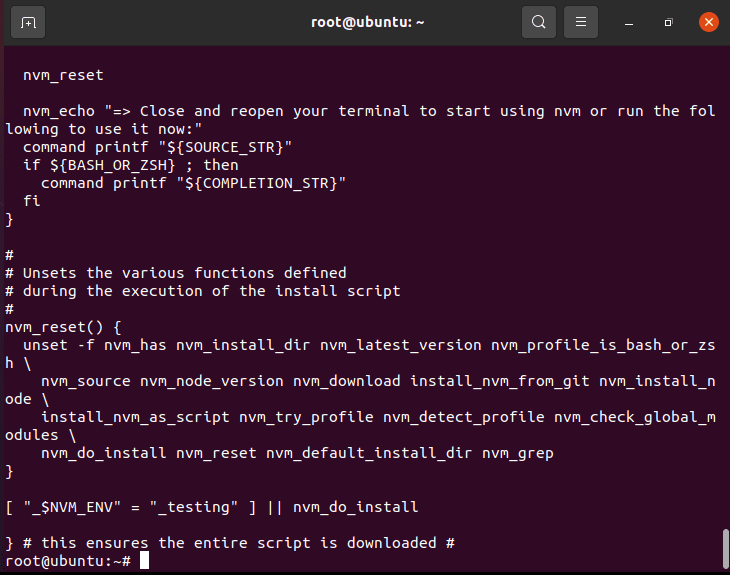This screenshot has height=575, width=730.
Task: Close the terminal window
Action: 708,22
